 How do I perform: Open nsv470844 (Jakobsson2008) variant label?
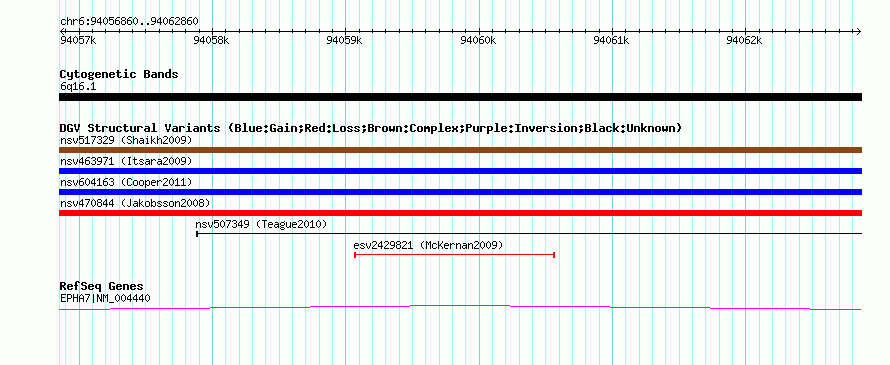[135, 203]
